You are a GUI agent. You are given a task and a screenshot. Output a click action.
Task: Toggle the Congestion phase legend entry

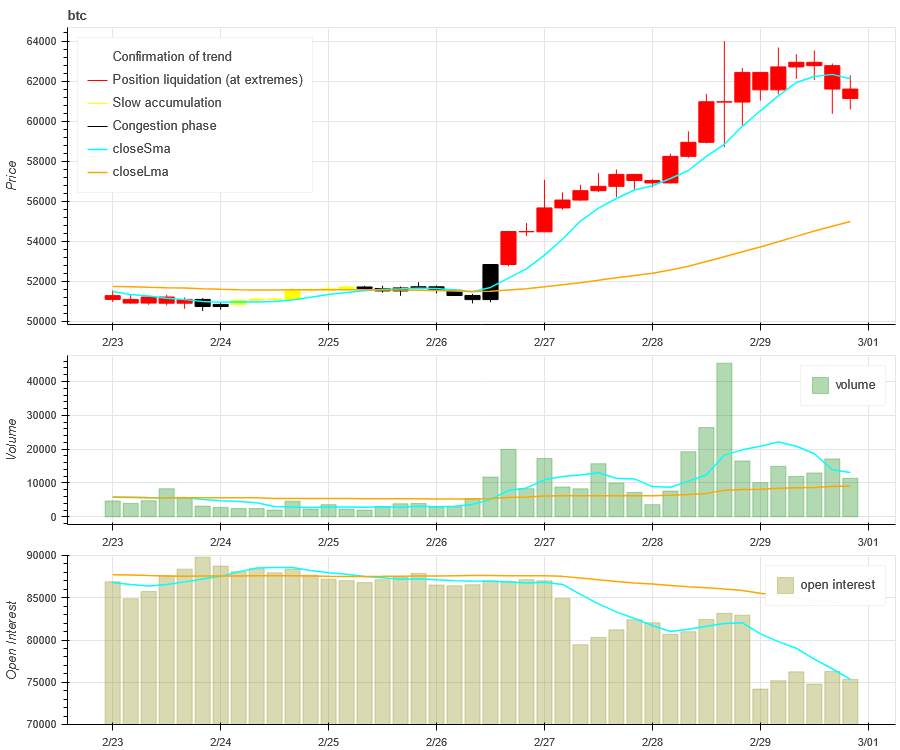152,126
